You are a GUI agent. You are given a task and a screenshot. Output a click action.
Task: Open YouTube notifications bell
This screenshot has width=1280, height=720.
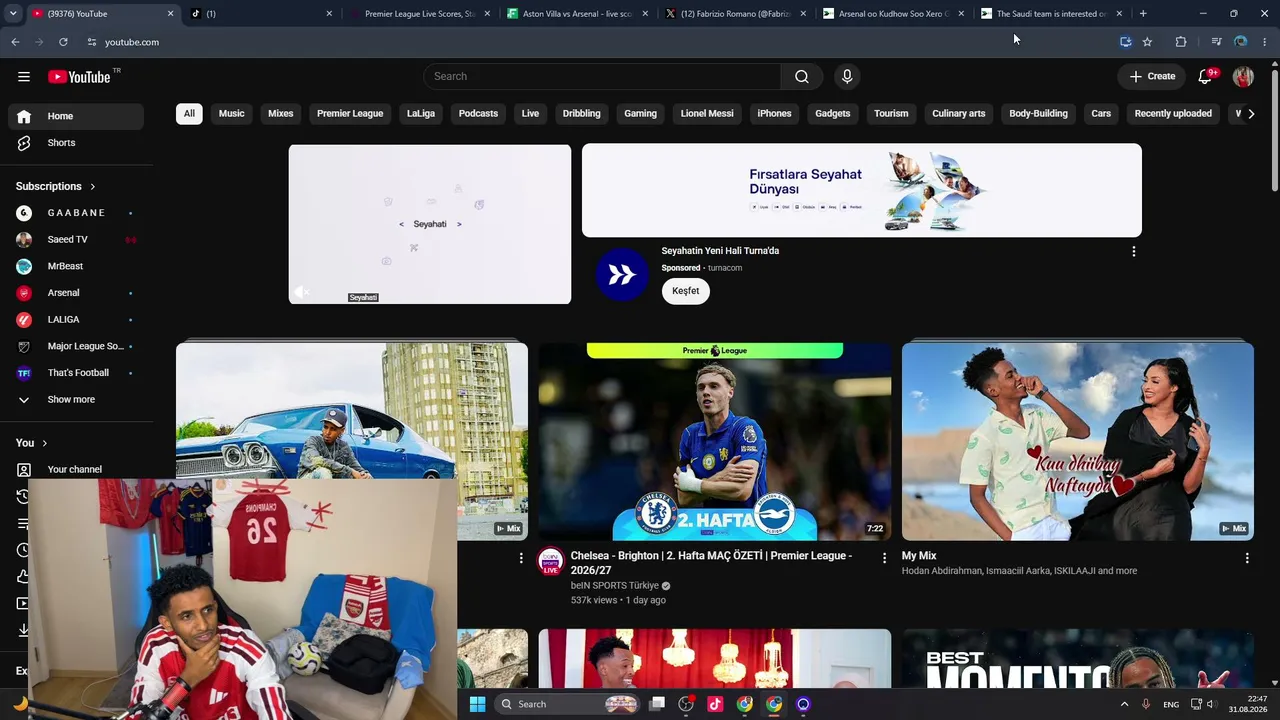(1205, 77)
